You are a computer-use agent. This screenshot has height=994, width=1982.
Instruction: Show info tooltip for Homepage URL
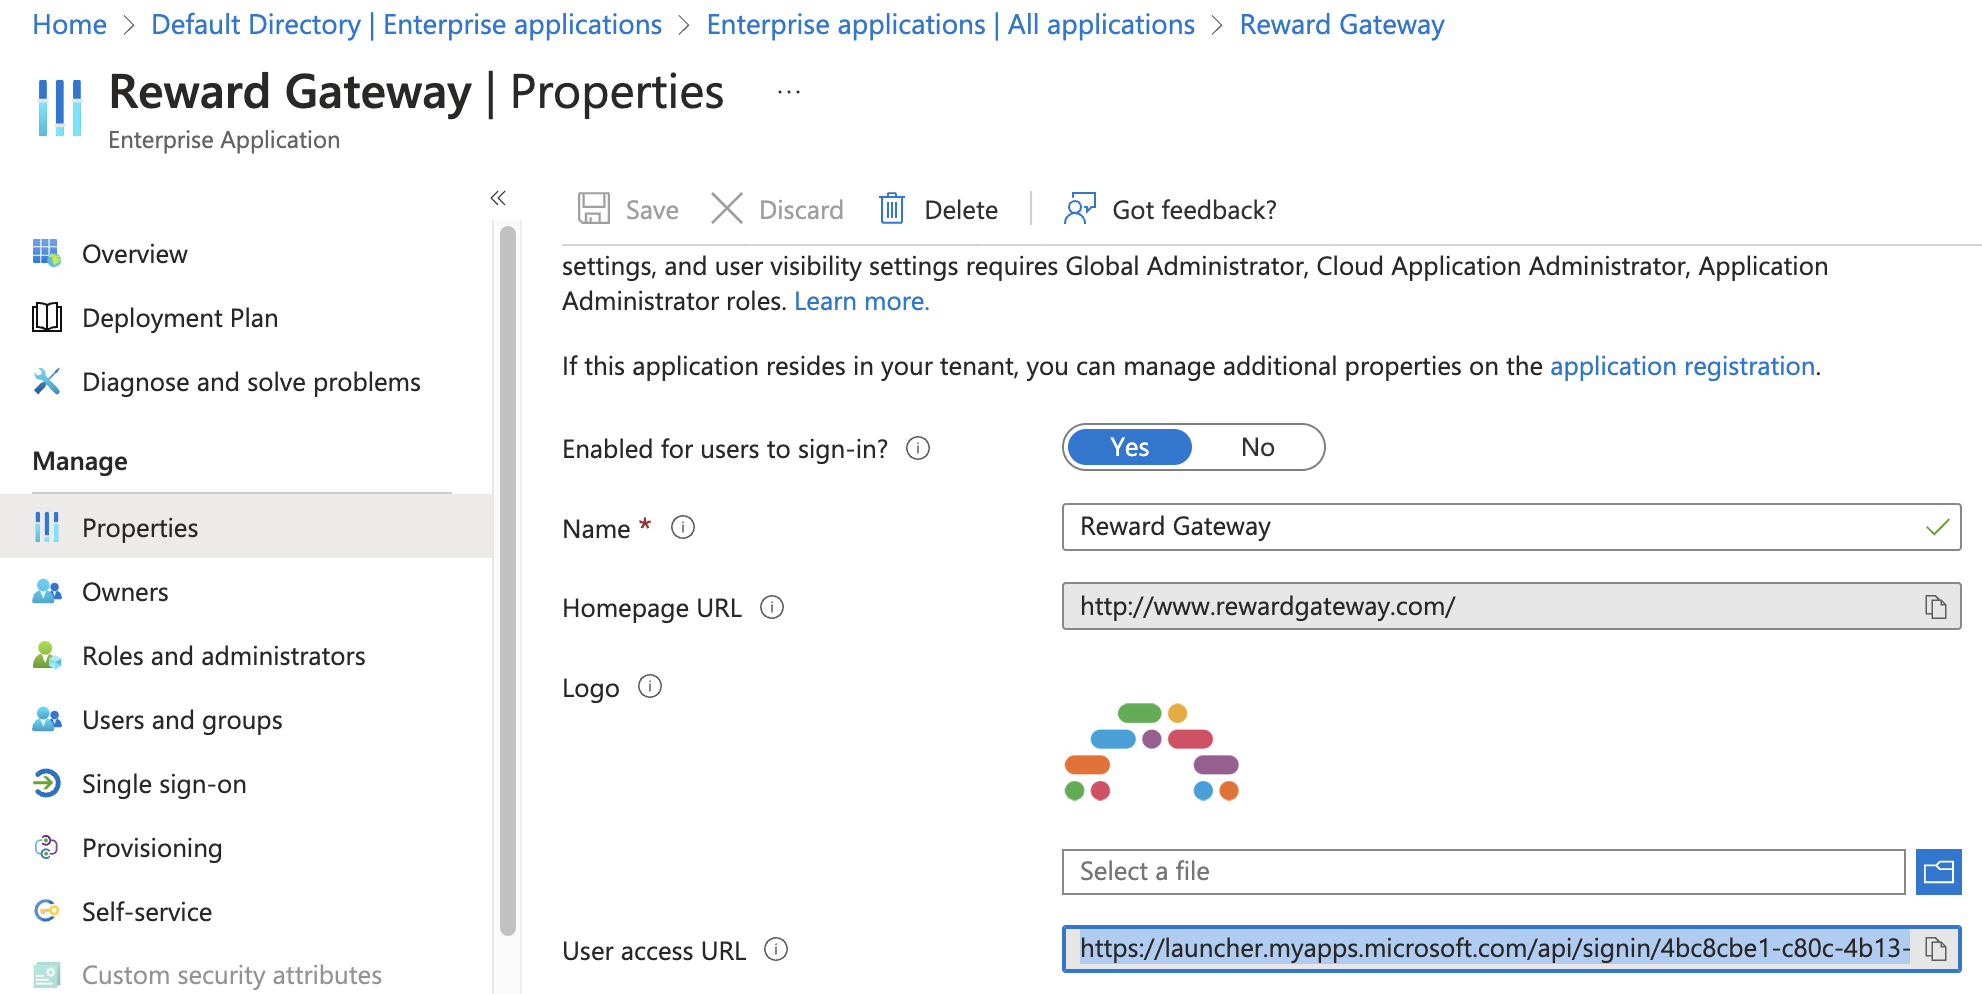772,607
